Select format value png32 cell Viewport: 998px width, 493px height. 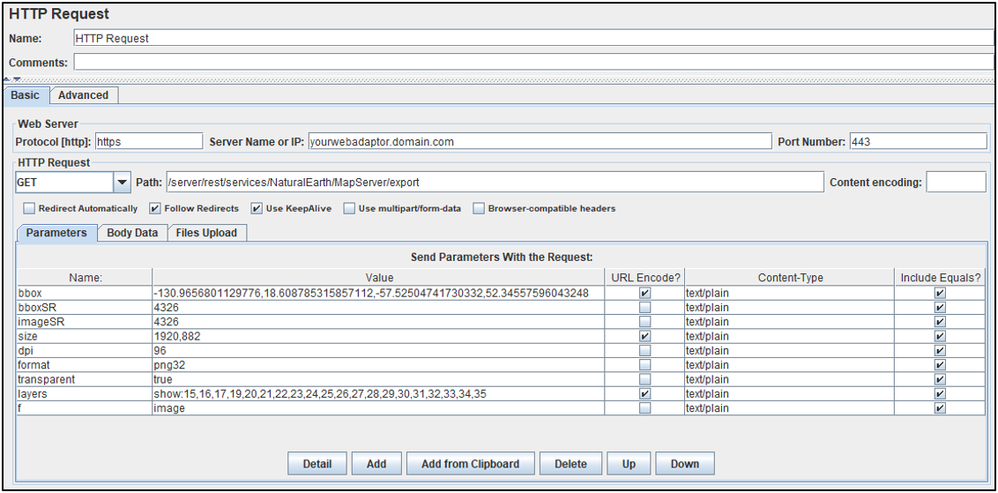click(378, 365)
